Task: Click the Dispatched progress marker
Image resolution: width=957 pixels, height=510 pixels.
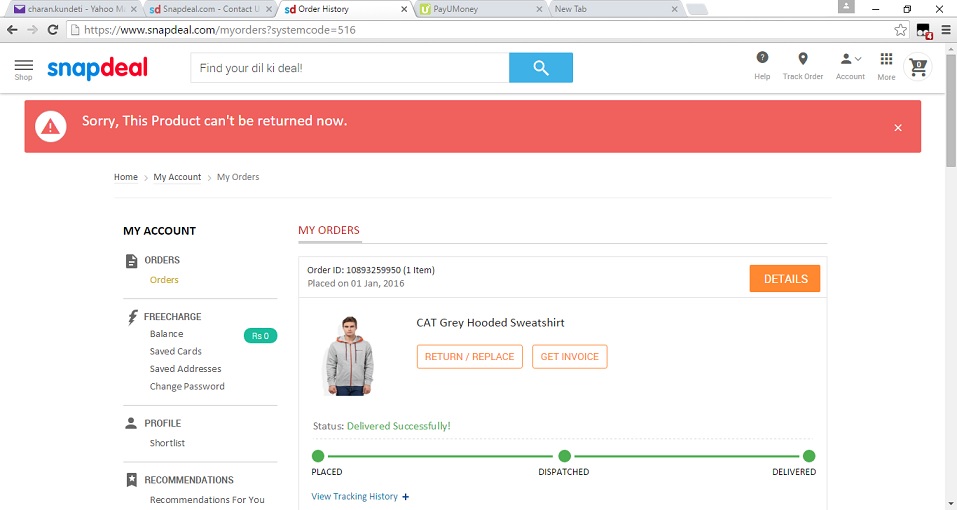Action: [564, 456]
